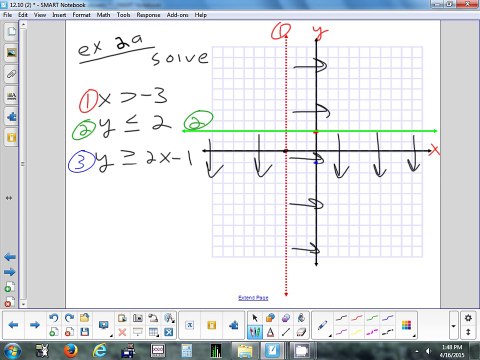Open the toolbar overflow dropdown arrow
This screenshot has height=360, width=480.
click(x=453, y=326)
